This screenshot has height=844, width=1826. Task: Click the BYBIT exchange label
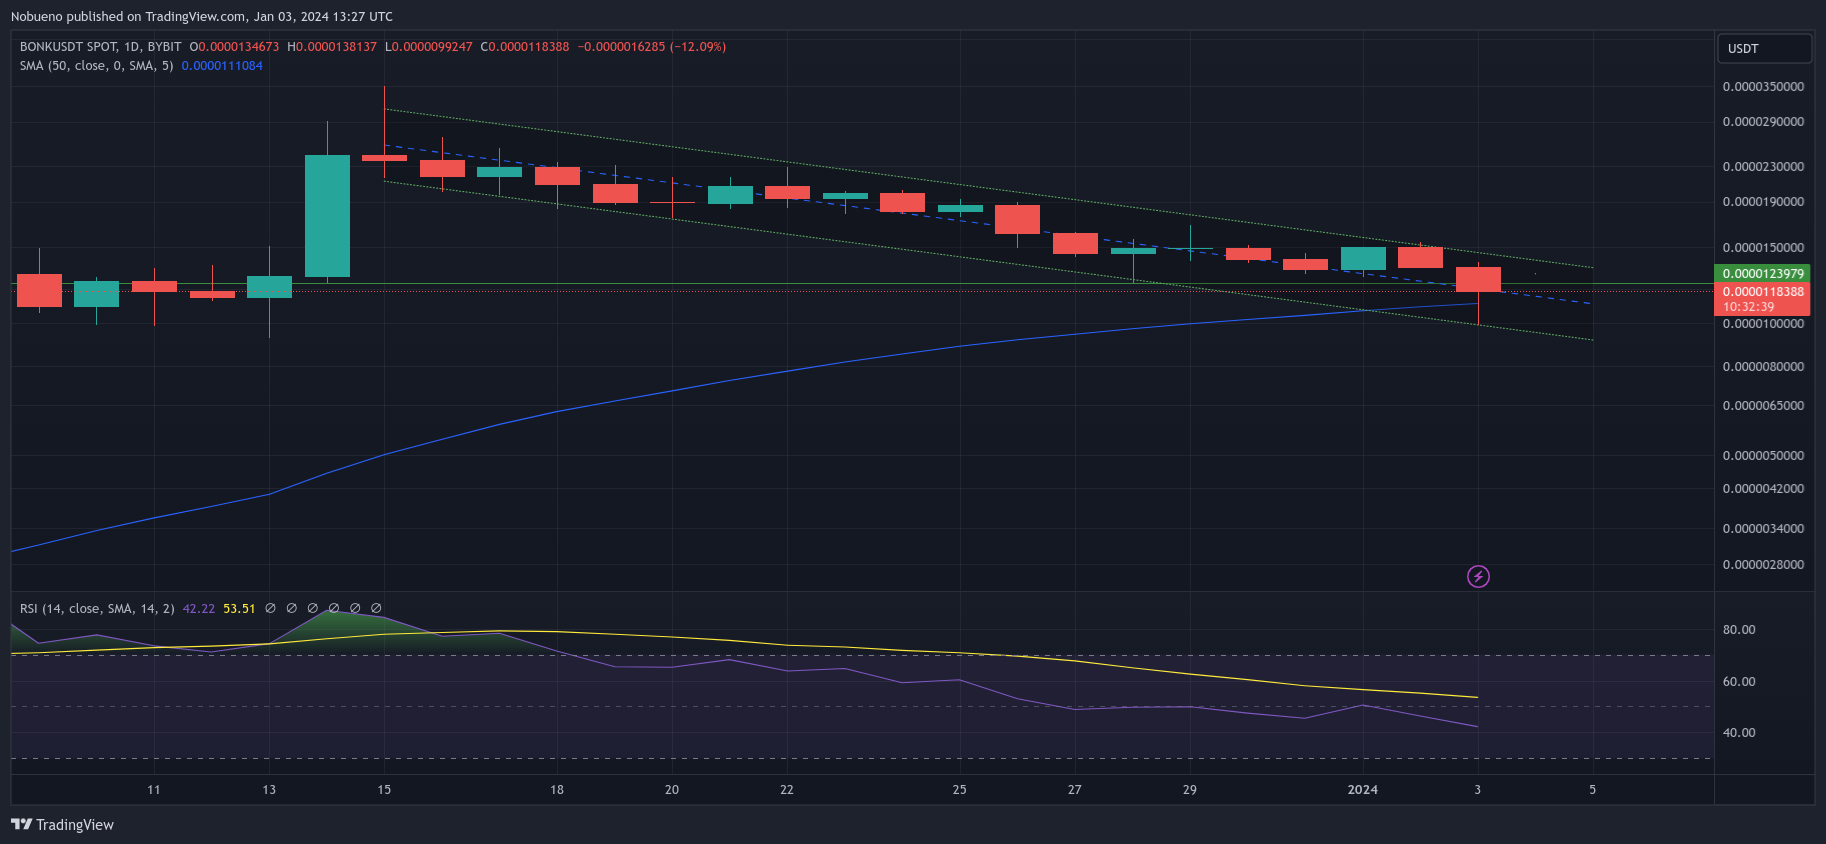point(165,47)
